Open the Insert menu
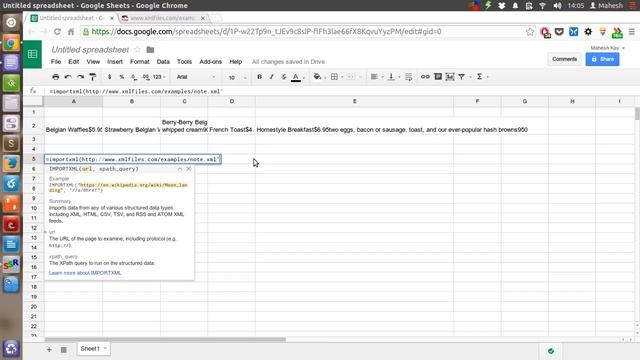Viewport: 640px width, 360px height. click(x=115, y=62)
